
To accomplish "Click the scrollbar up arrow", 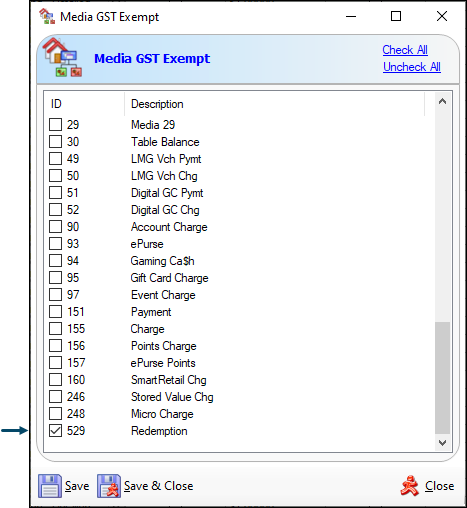I will (x=442, y=102).
